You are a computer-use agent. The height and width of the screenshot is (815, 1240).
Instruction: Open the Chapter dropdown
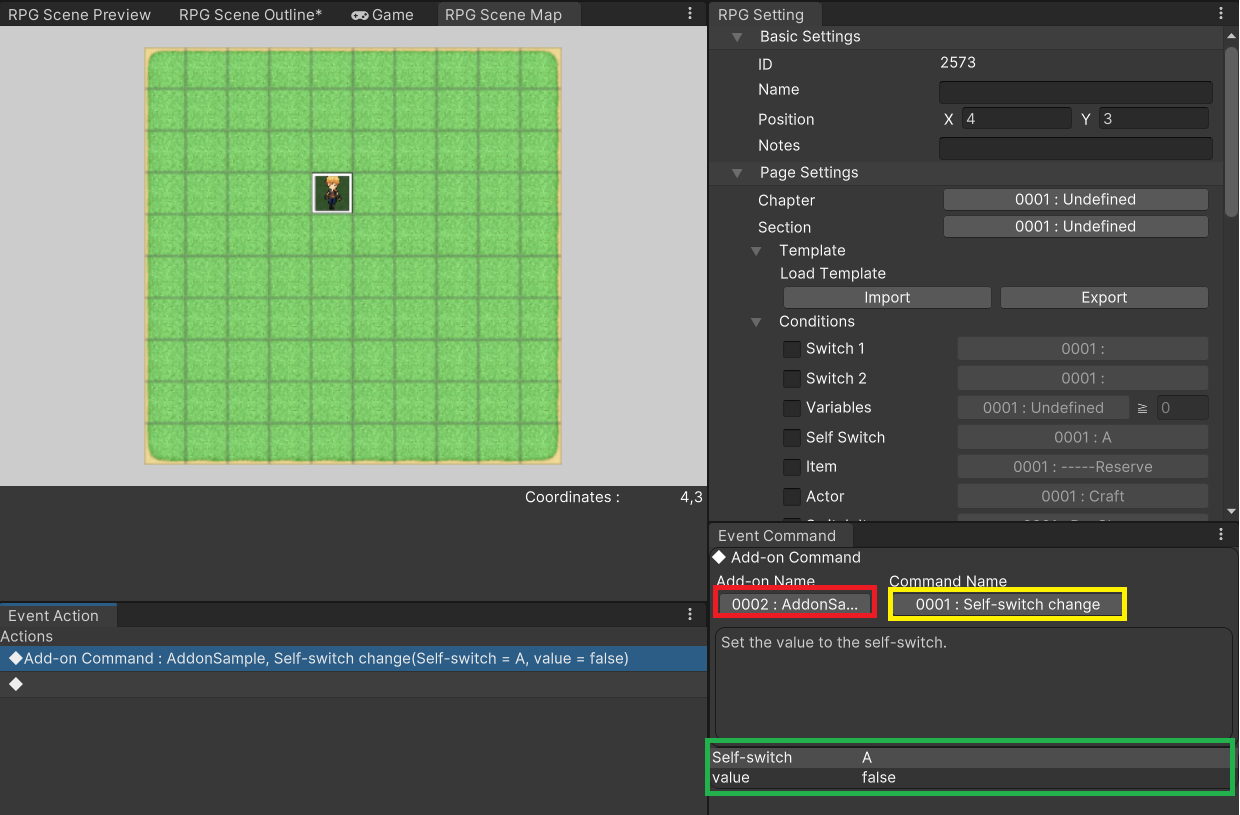(1075, 200)
